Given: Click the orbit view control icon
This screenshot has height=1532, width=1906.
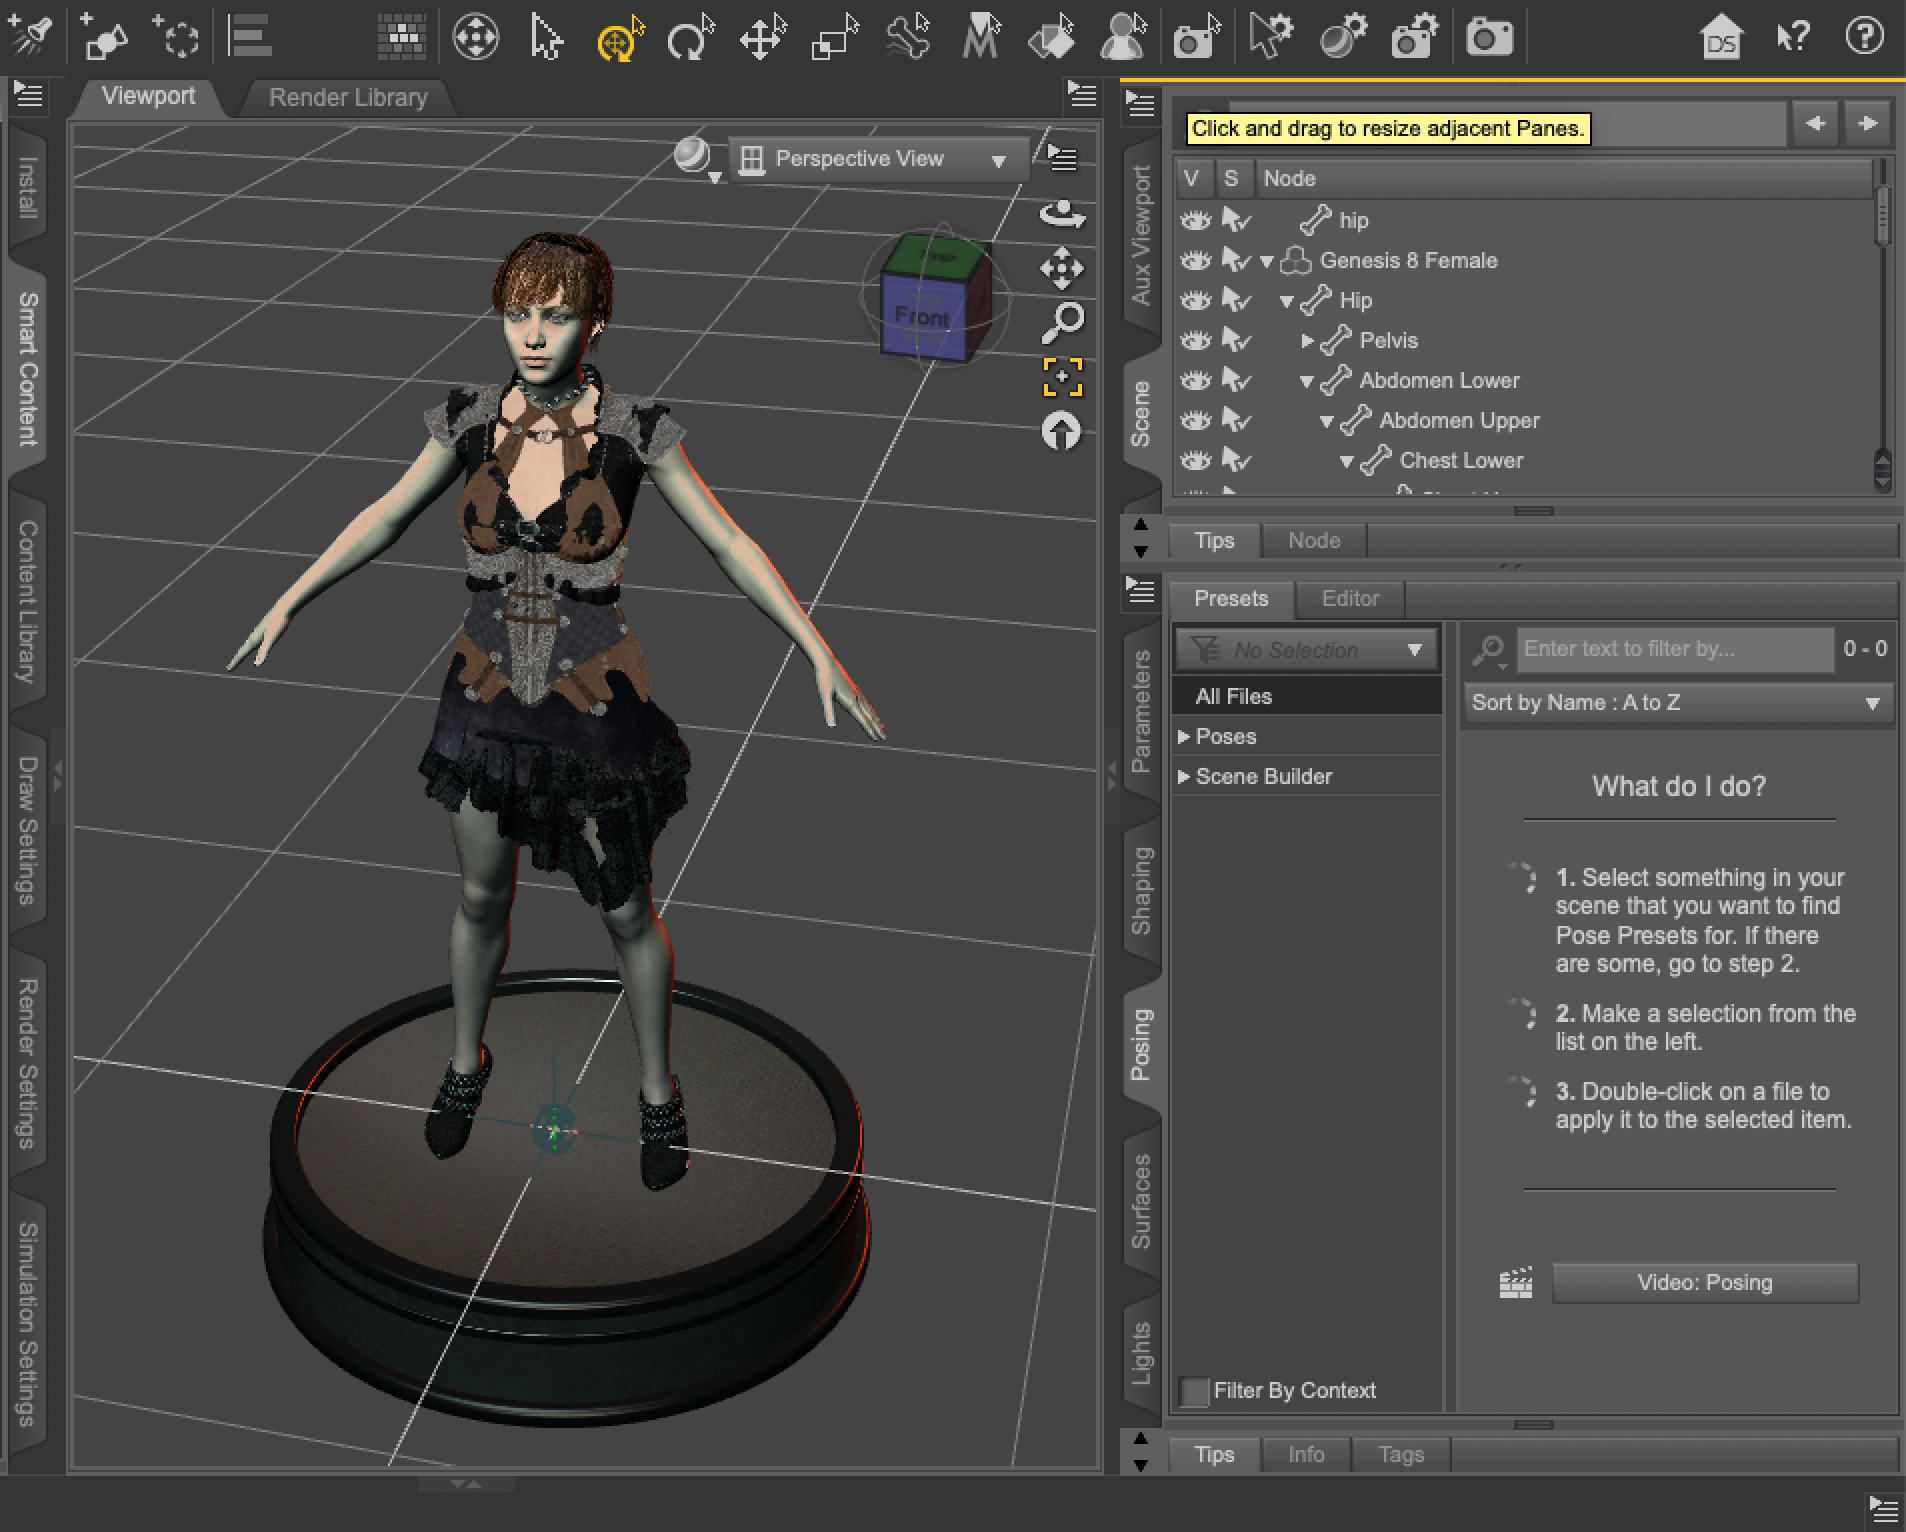Looking at the screenshot, I should tap(1062, 214).
